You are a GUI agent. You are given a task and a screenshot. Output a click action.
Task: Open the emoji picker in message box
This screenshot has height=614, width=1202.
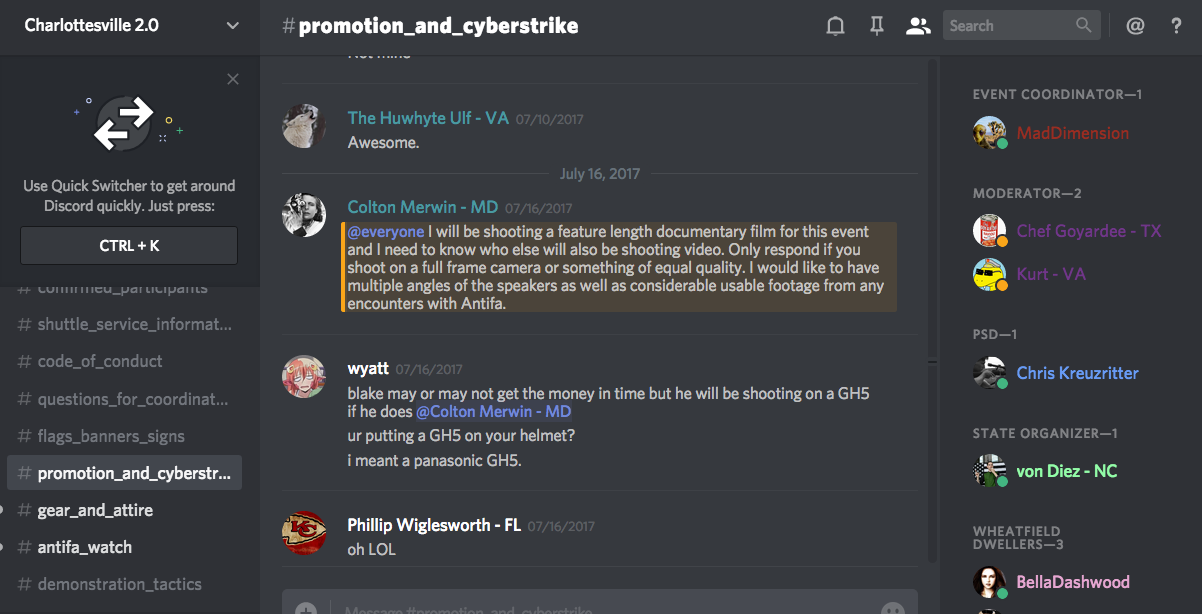(x=893, y=609)
